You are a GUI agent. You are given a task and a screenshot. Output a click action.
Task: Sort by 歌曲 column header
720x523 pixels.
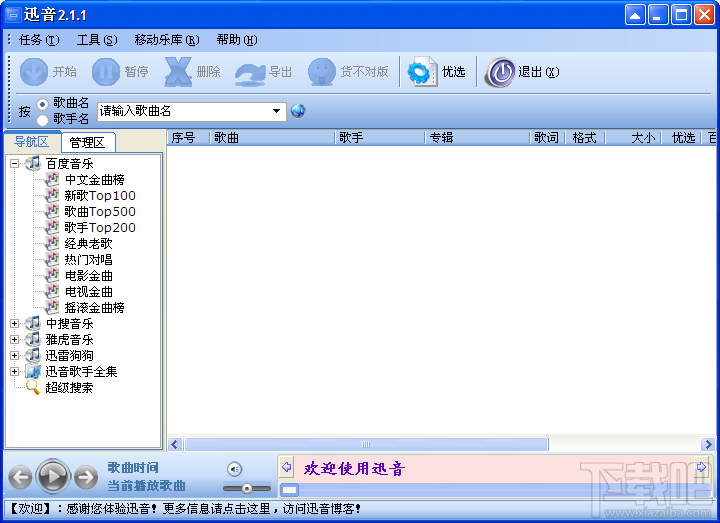272,137
